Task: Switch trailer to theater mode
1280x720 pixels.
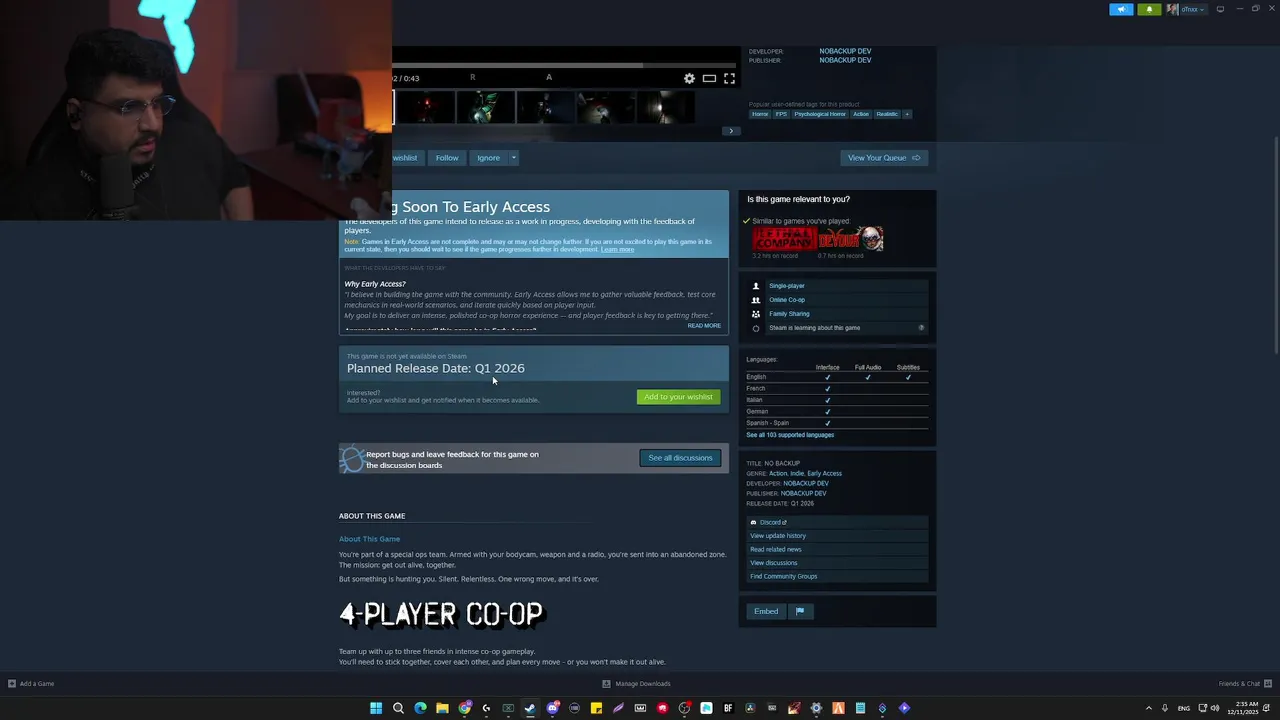Action: pyautogui.click(x=709, y=78)
